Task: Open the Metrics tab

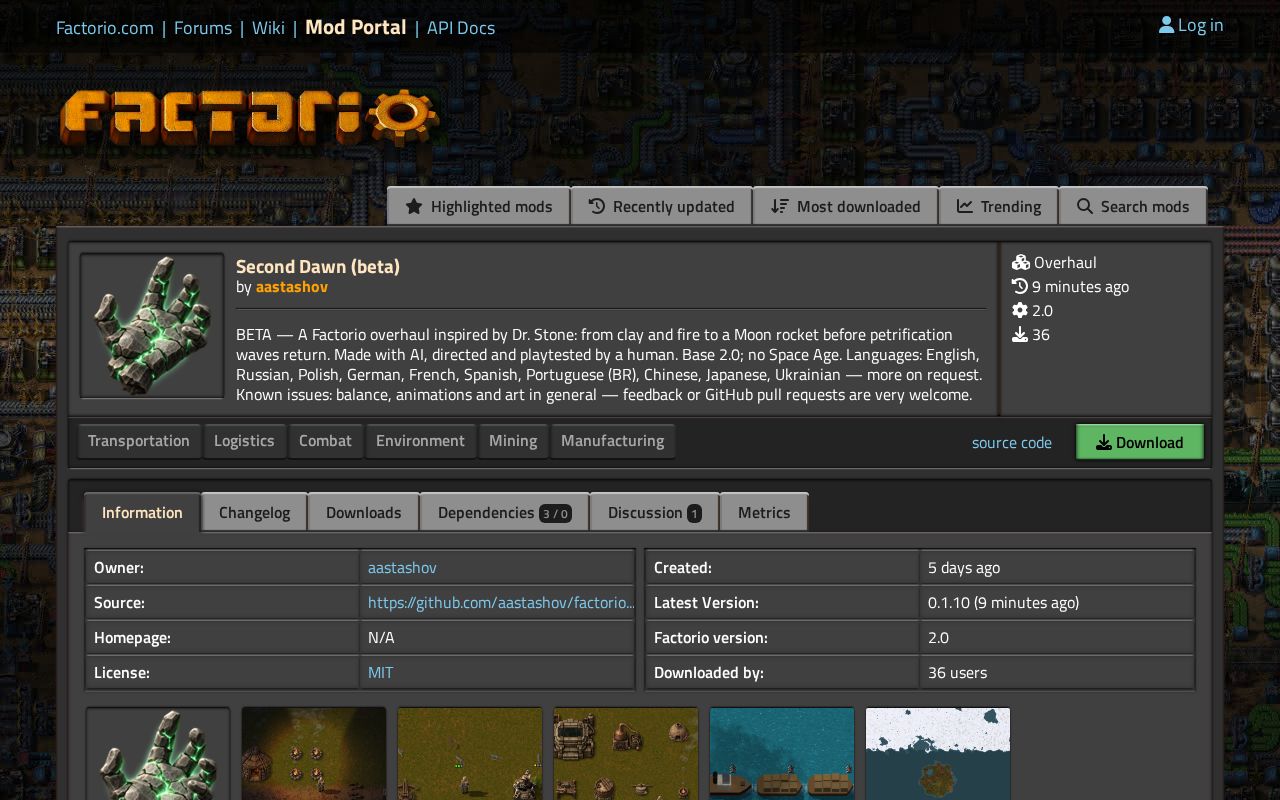Action: click(x=764, y=512)
